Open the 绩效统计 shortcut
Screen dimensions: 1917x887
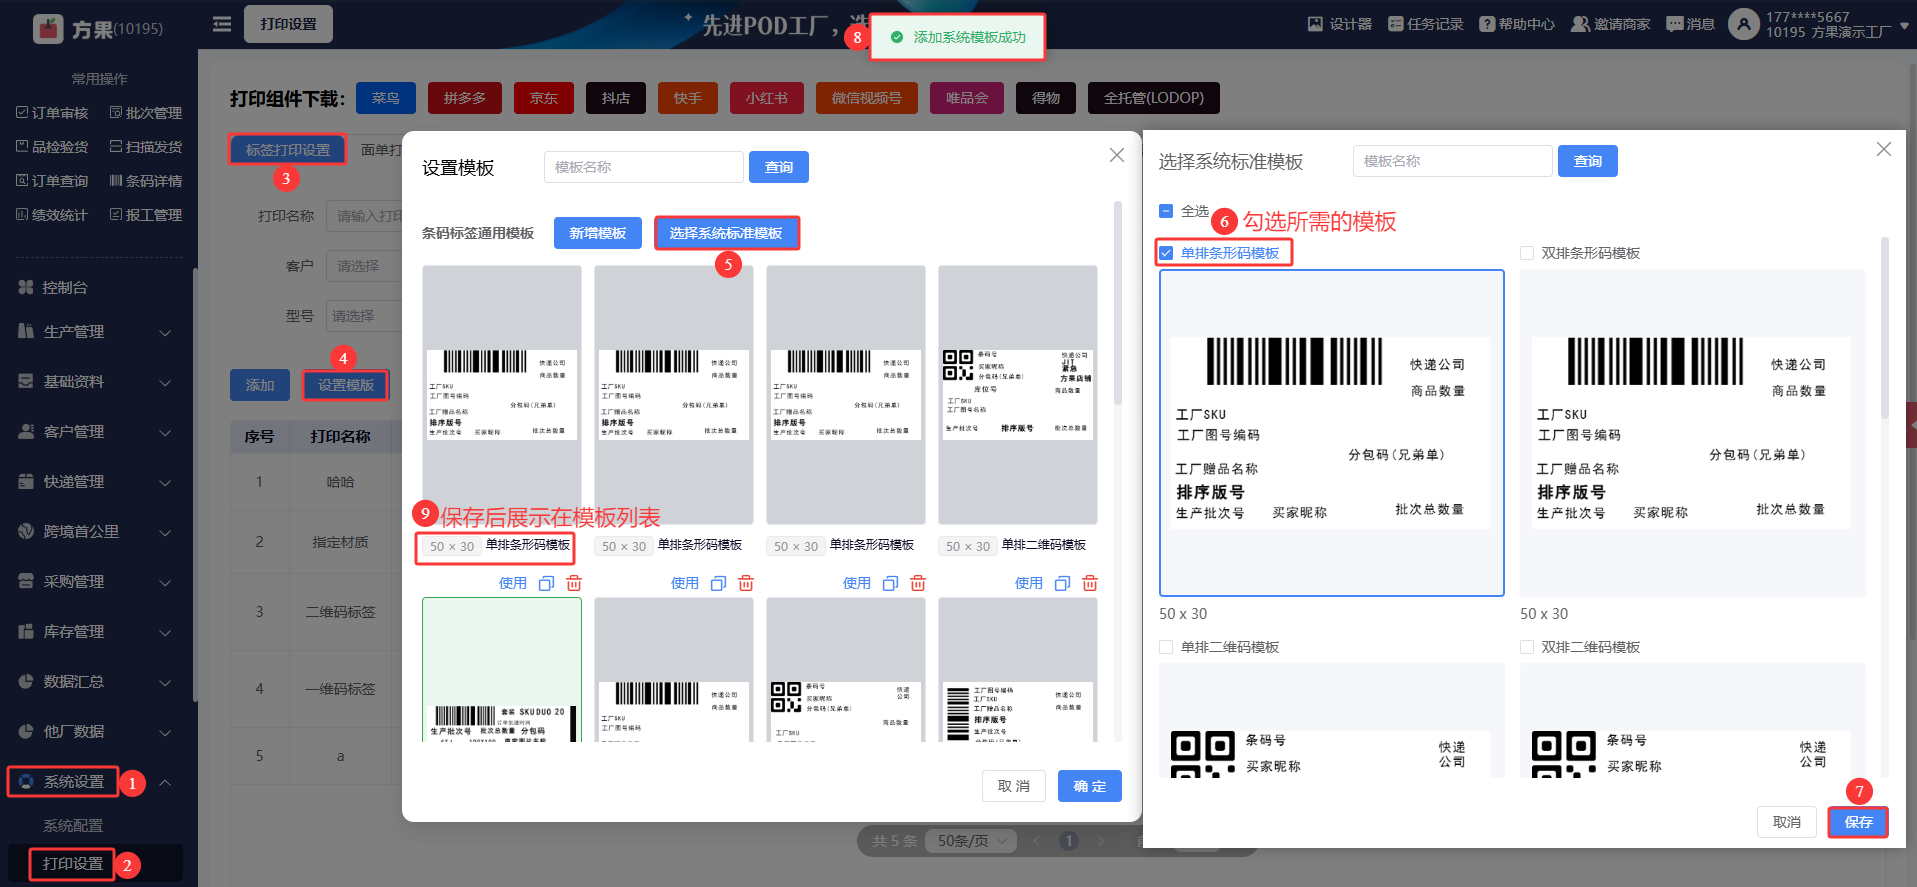tap(52, 215)
